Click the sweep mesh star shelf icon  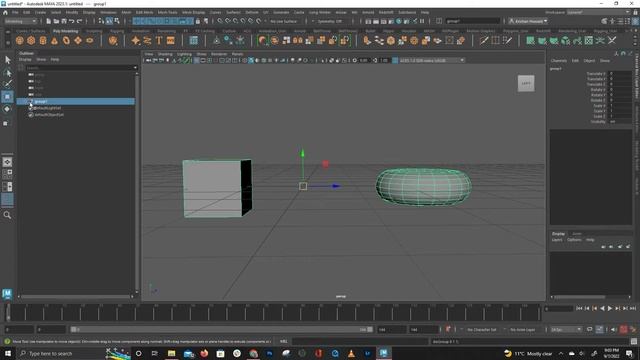click(136, 40)
